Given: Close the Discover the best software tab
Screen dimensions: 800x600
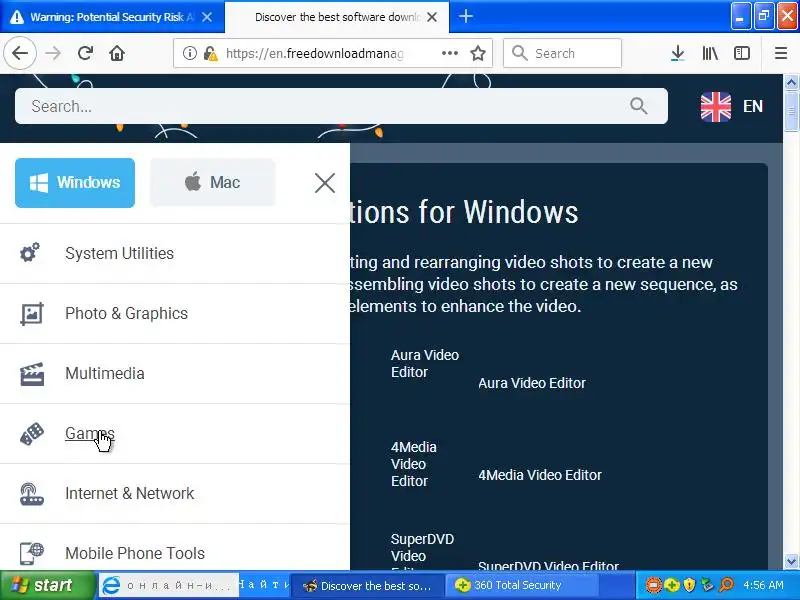Looking at the screenshot, I should pos(432,17).
